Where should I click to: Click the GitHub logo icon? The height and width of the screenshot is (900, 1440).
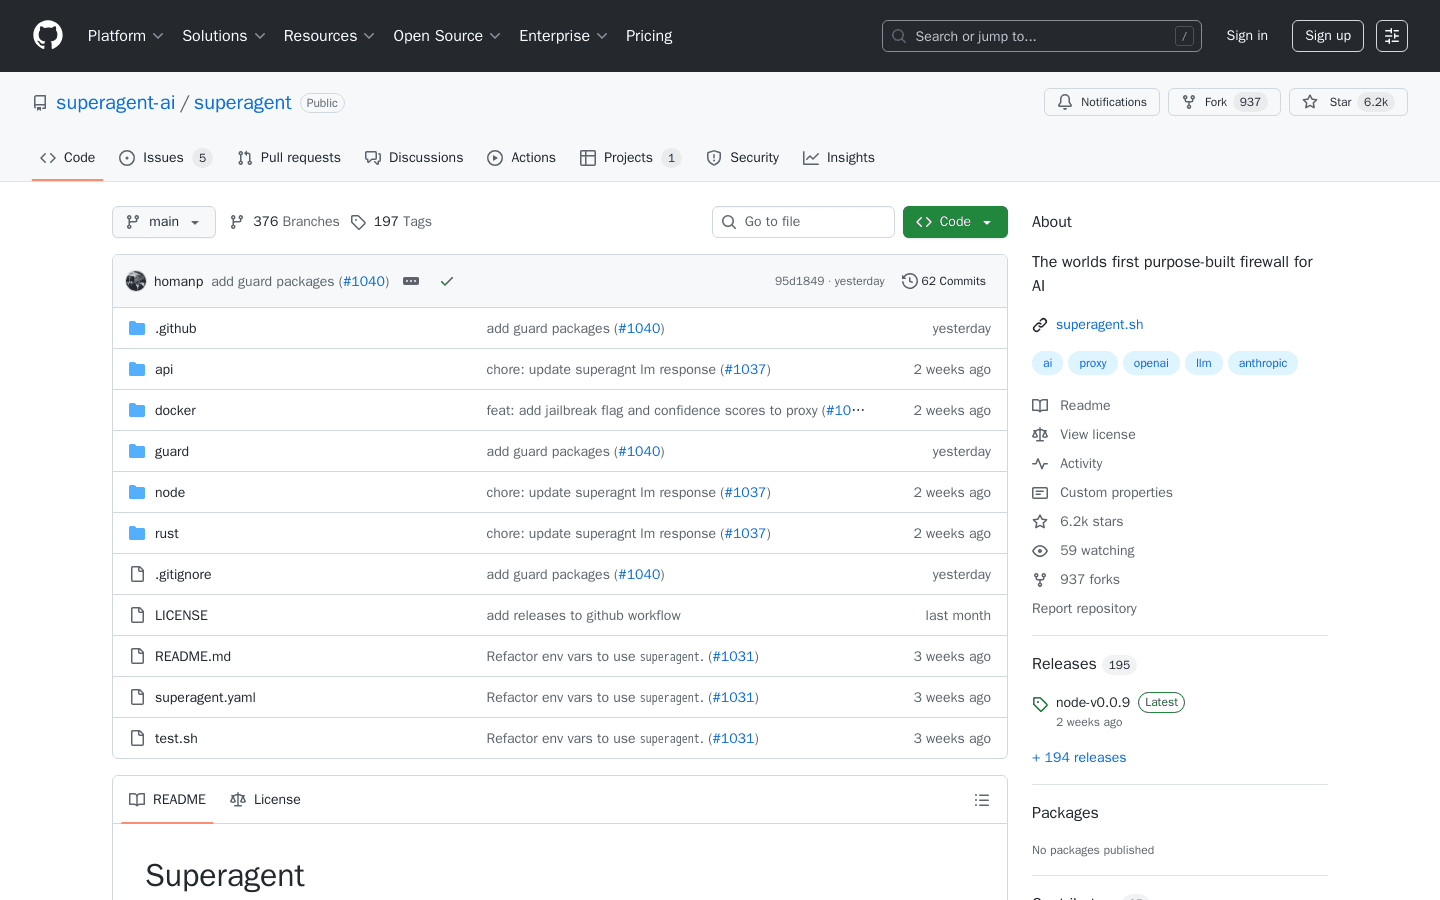[x=48, y=36]
